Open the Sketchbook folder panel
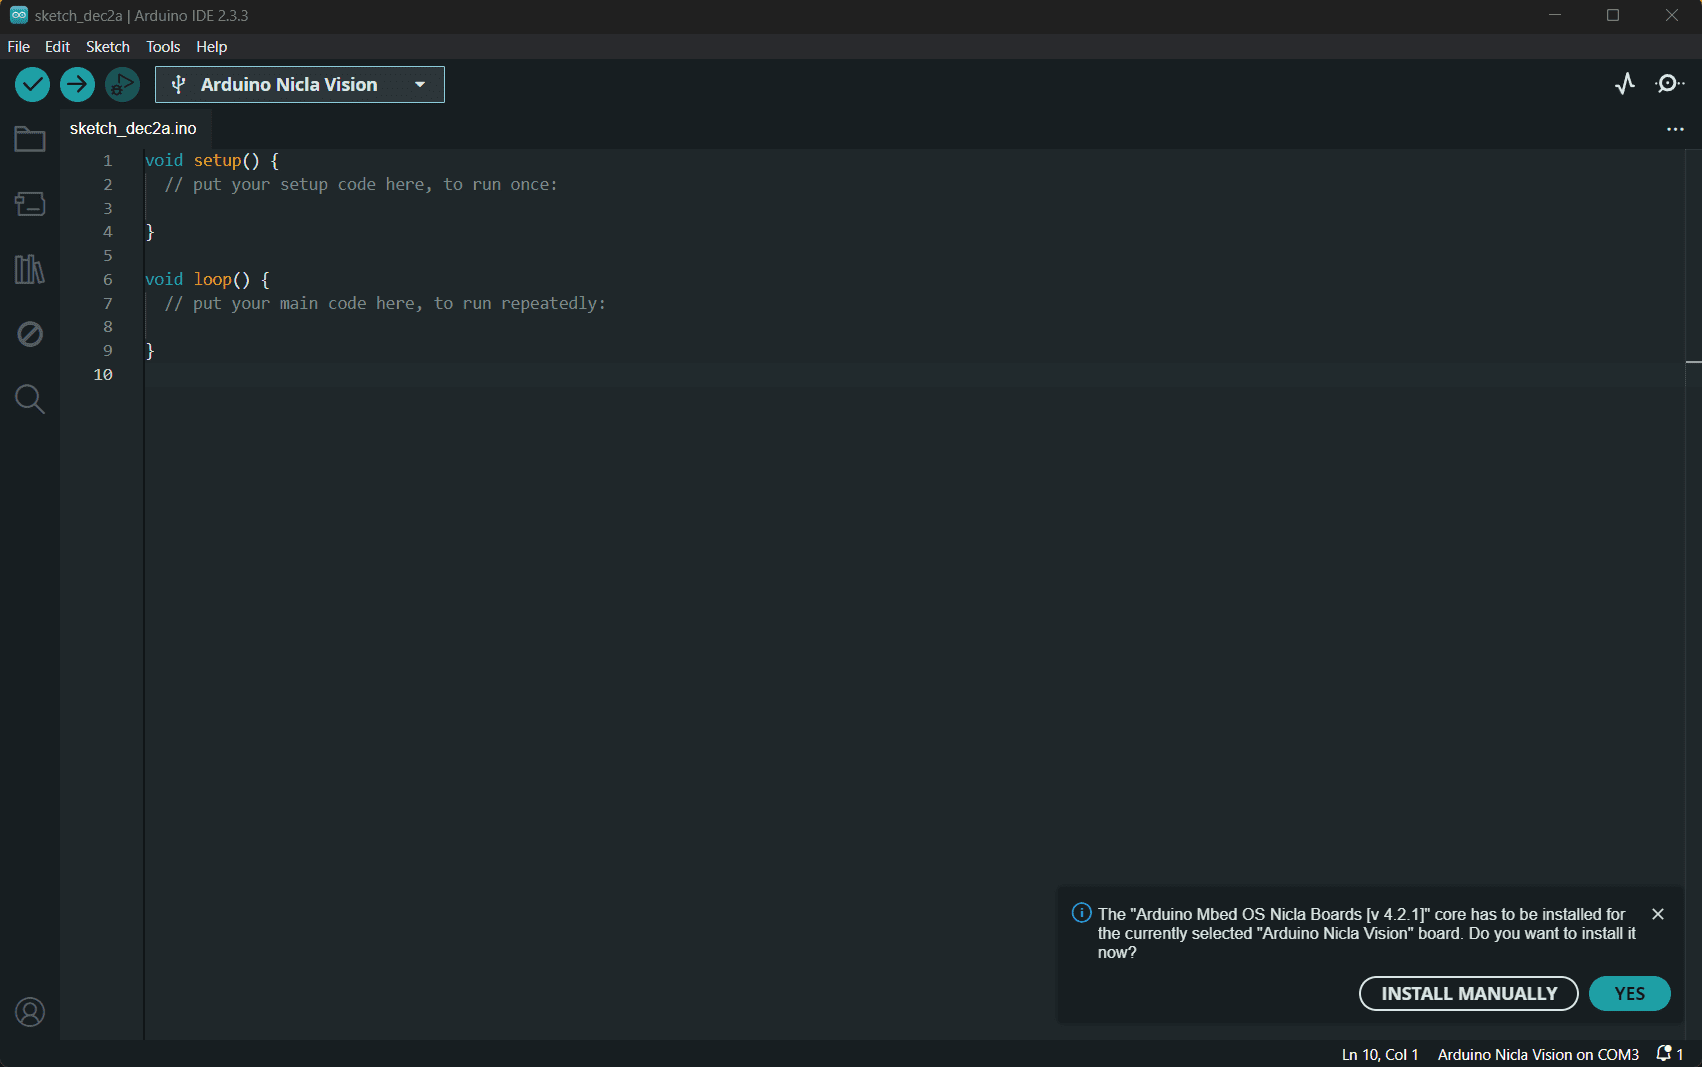This screenshot has height=1067, width=1702. point(30,139)
